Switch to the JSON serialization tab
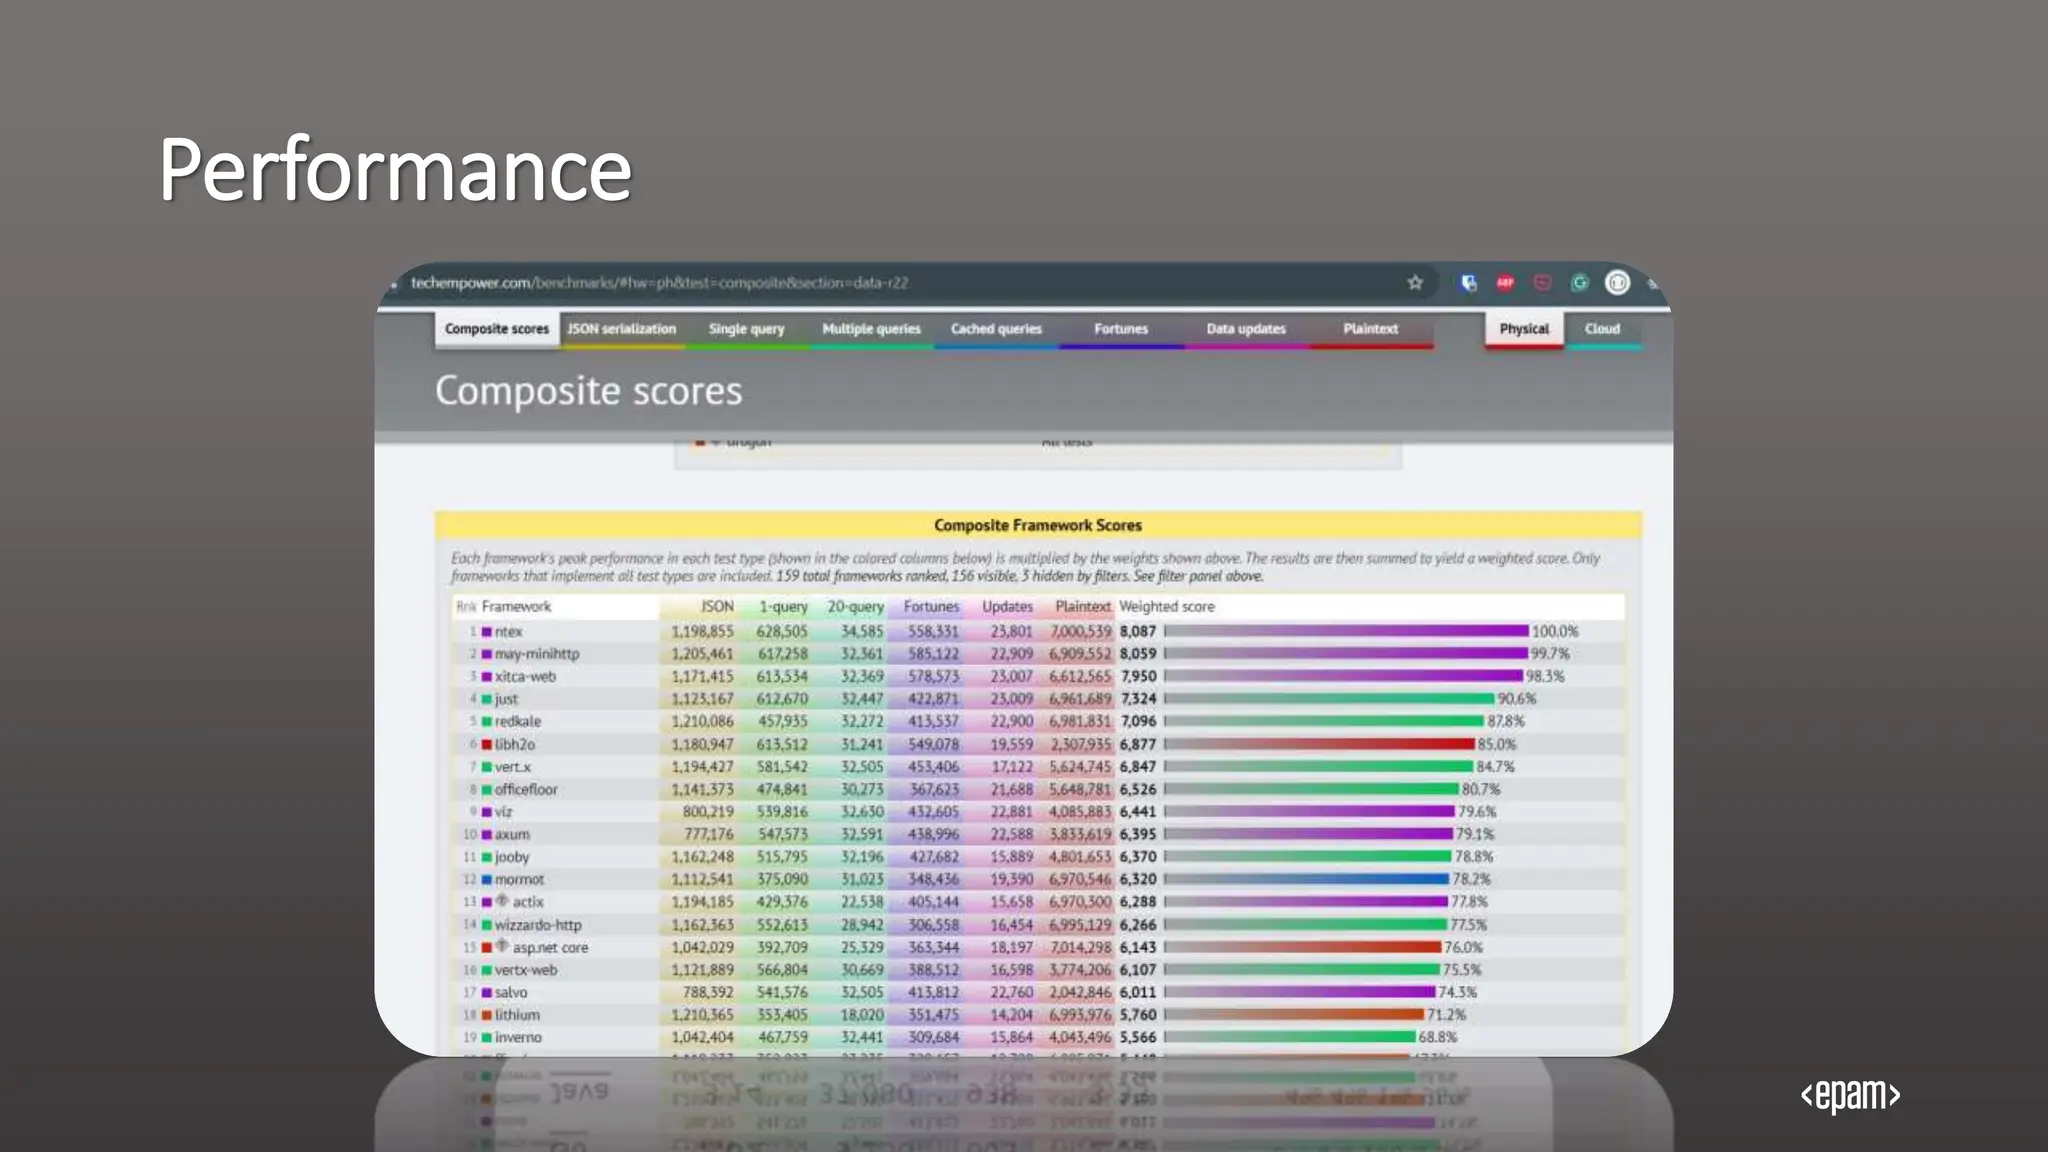This screenshot has height=1152, width=2048. (622, 329)
